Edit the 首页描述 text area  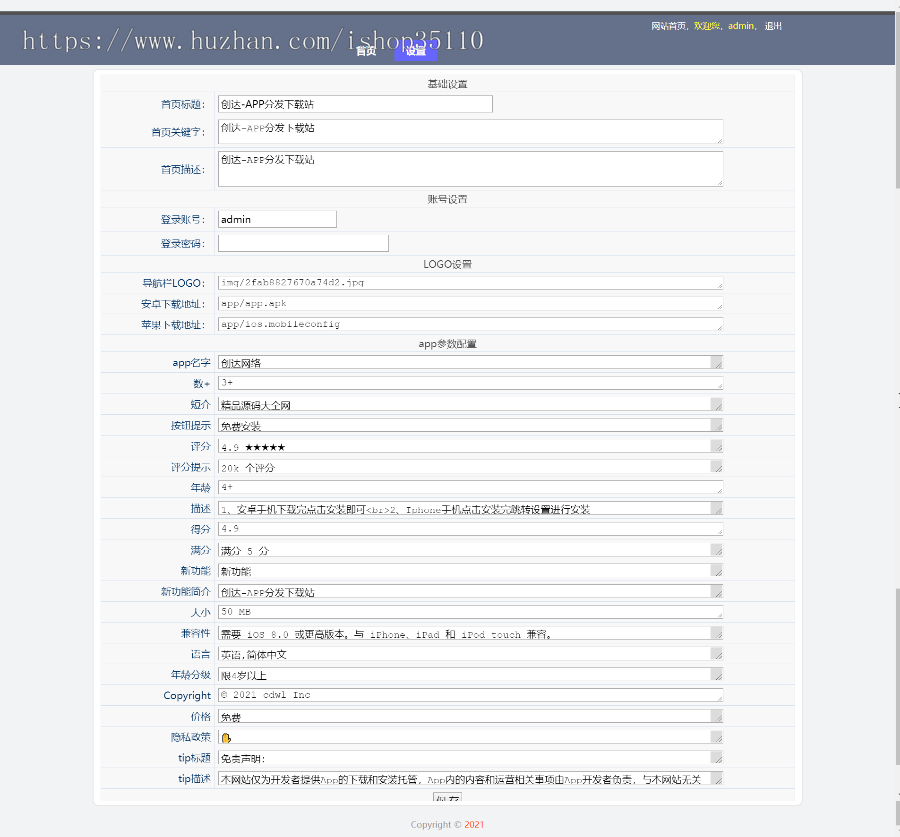click(470, 169)
